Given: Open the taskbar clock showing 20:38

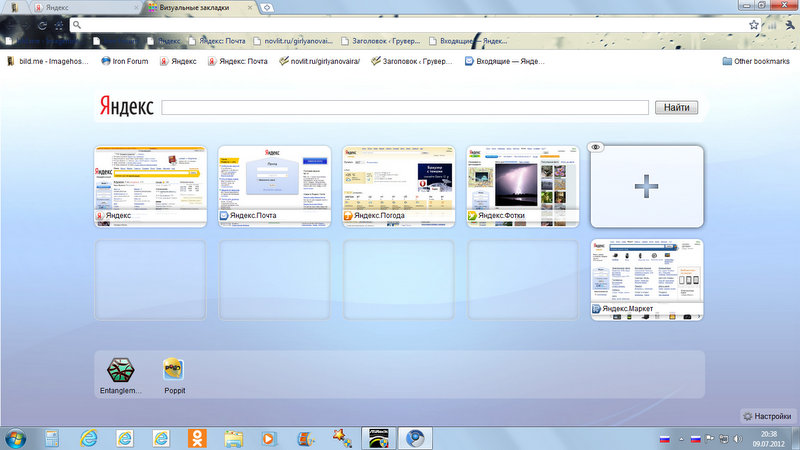Looking at the screenshot, I should [768, 439].
